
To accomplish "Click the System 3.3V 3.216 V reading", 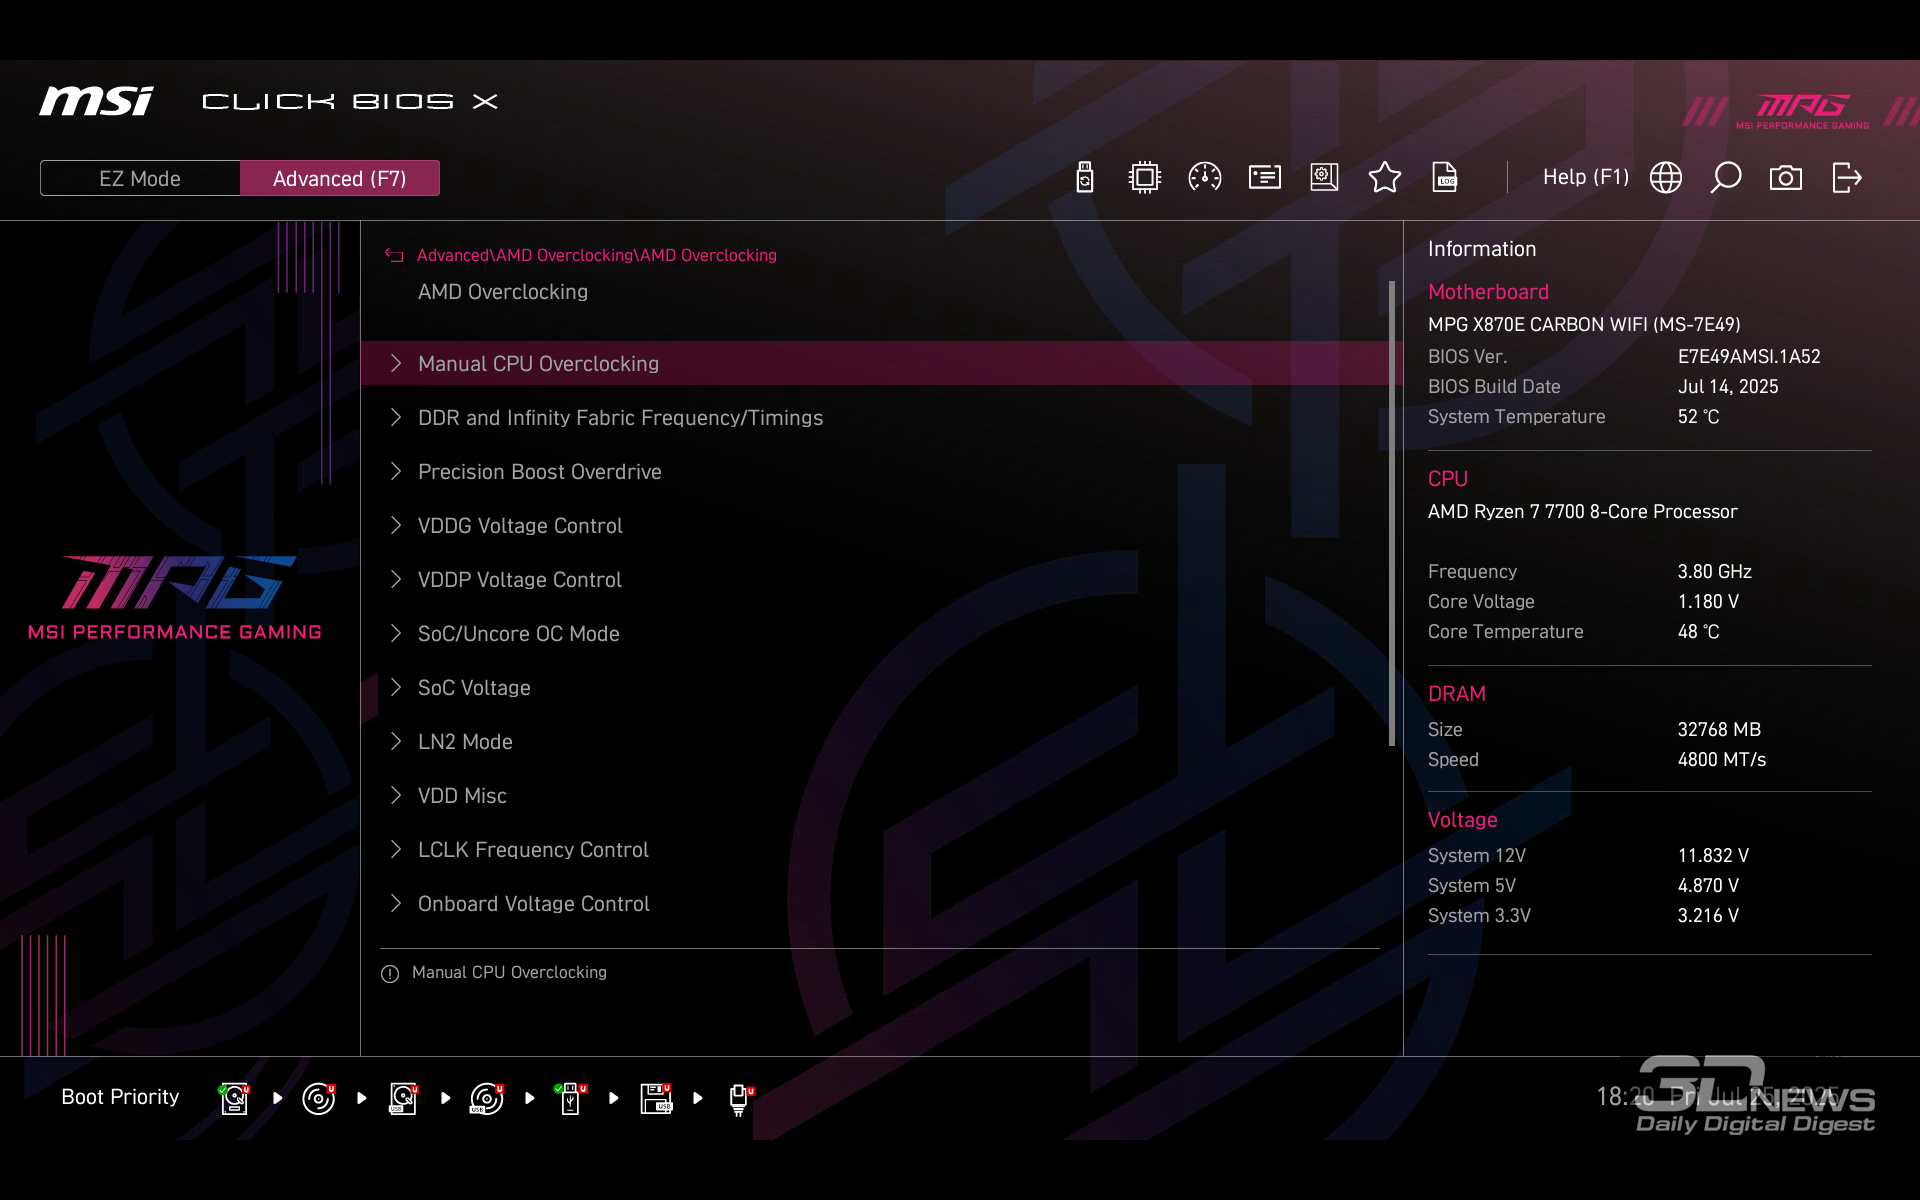I will [x=1708, y=916].
